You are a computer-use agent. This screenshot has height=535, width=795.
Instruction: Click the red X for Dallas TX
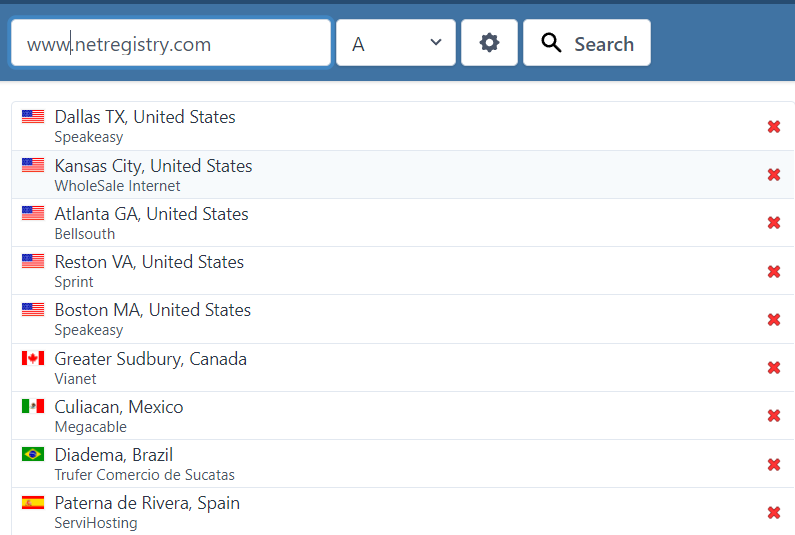point(774,126)
